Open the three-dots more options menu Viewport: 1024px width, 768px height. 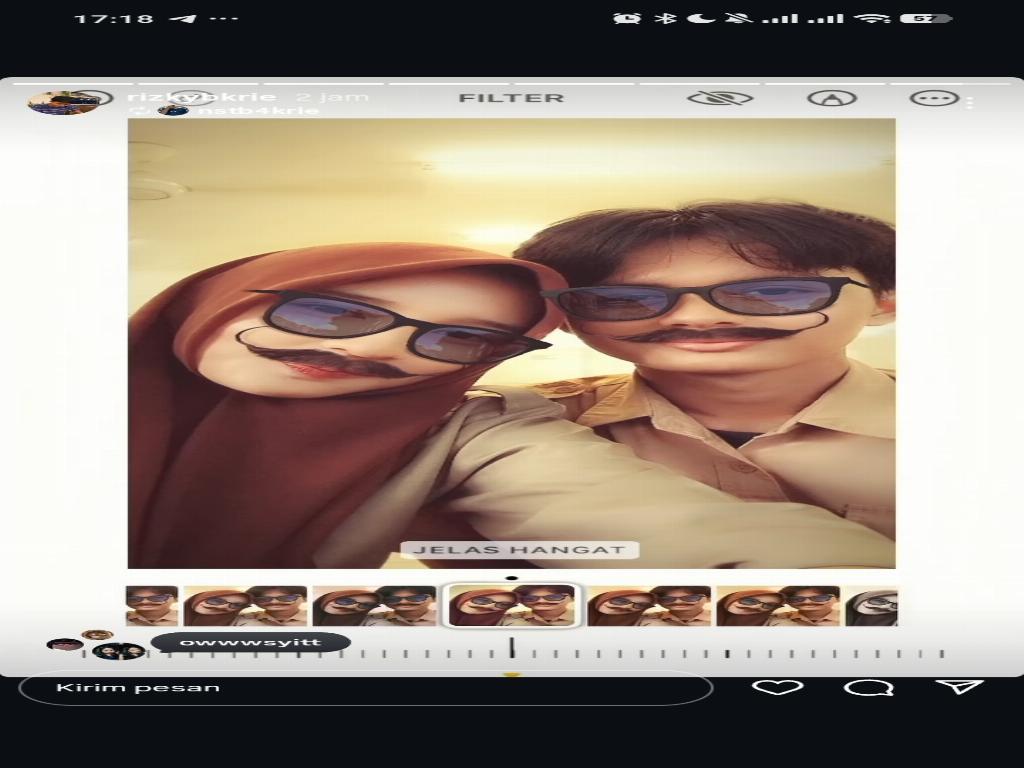pyautogui.click(x=934, y=98)
